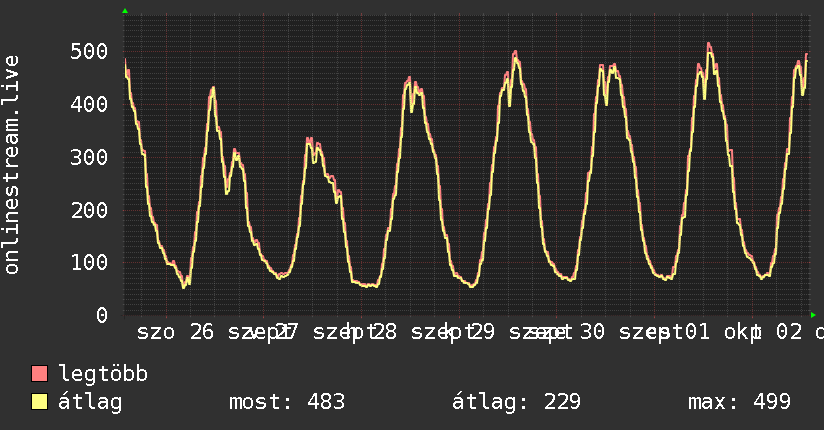Click the most: 483 value
824x430 pixels.
[287, 402]
